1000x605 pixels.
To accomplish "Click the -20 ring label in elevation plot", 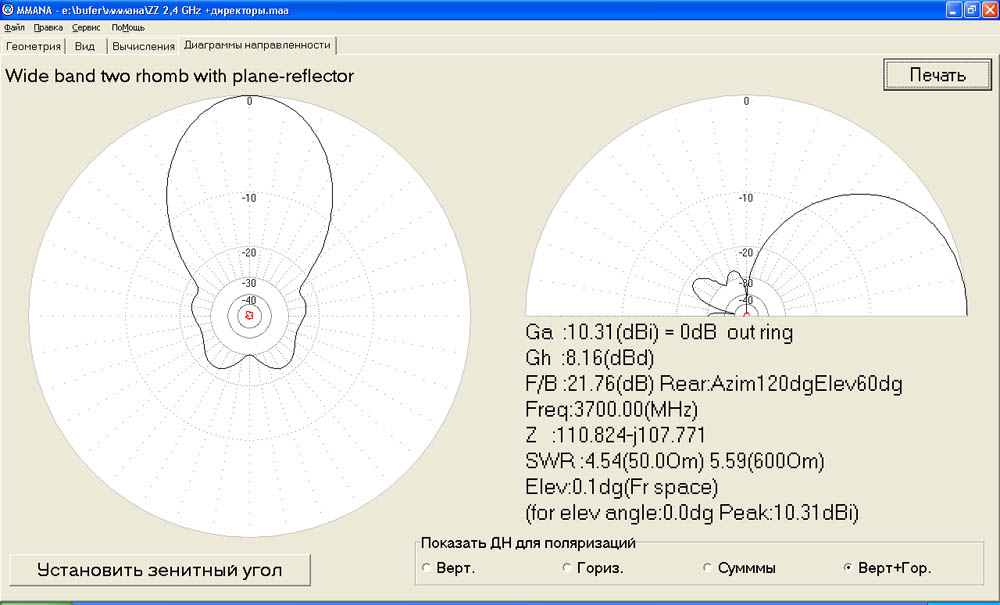I will tap(746, 252).
